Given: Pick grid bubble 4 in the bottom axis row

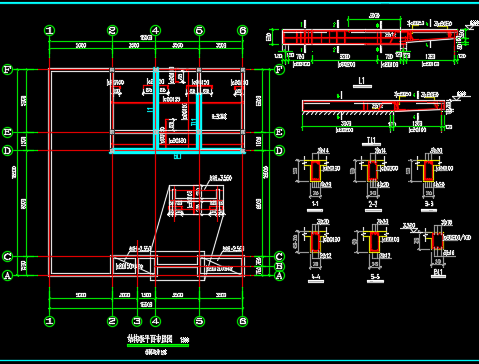Looking at the screenshot, I should pyautogui.click(x=155, y=321).
